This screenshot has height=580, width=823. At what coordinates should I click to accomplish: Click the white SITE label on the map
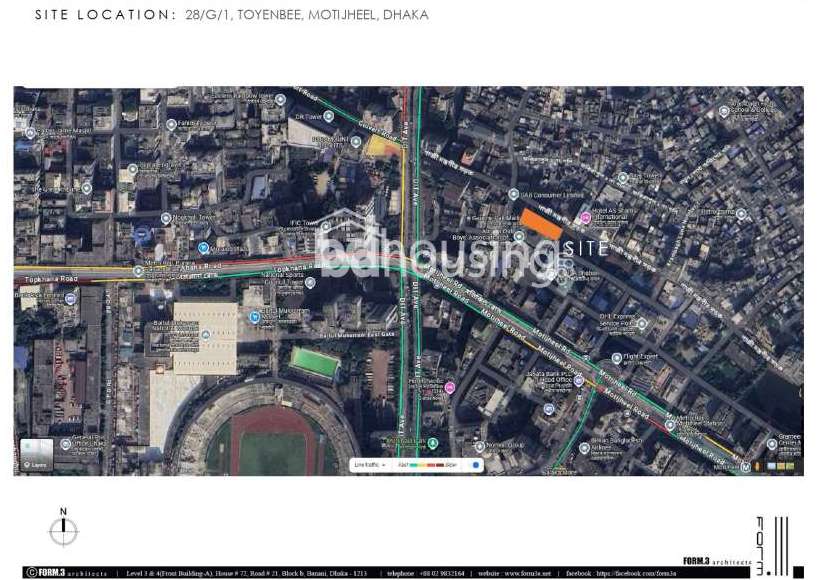point(587,248)
